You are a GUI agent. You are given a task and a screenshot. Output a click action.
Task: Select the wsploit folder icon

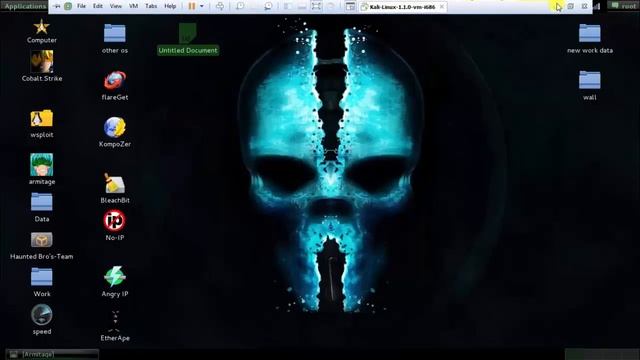42,119
